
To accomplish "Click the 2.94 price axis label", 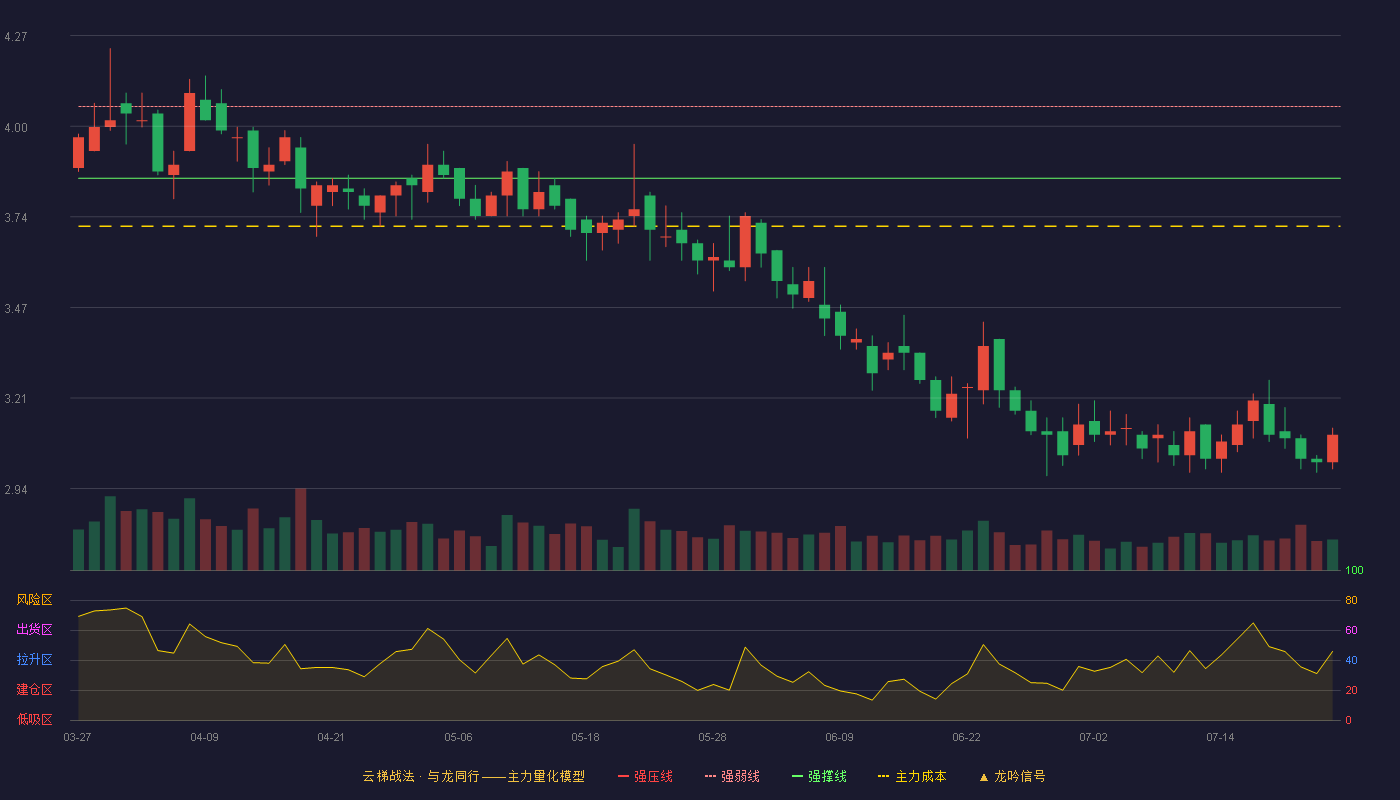I will pos(16,490).
